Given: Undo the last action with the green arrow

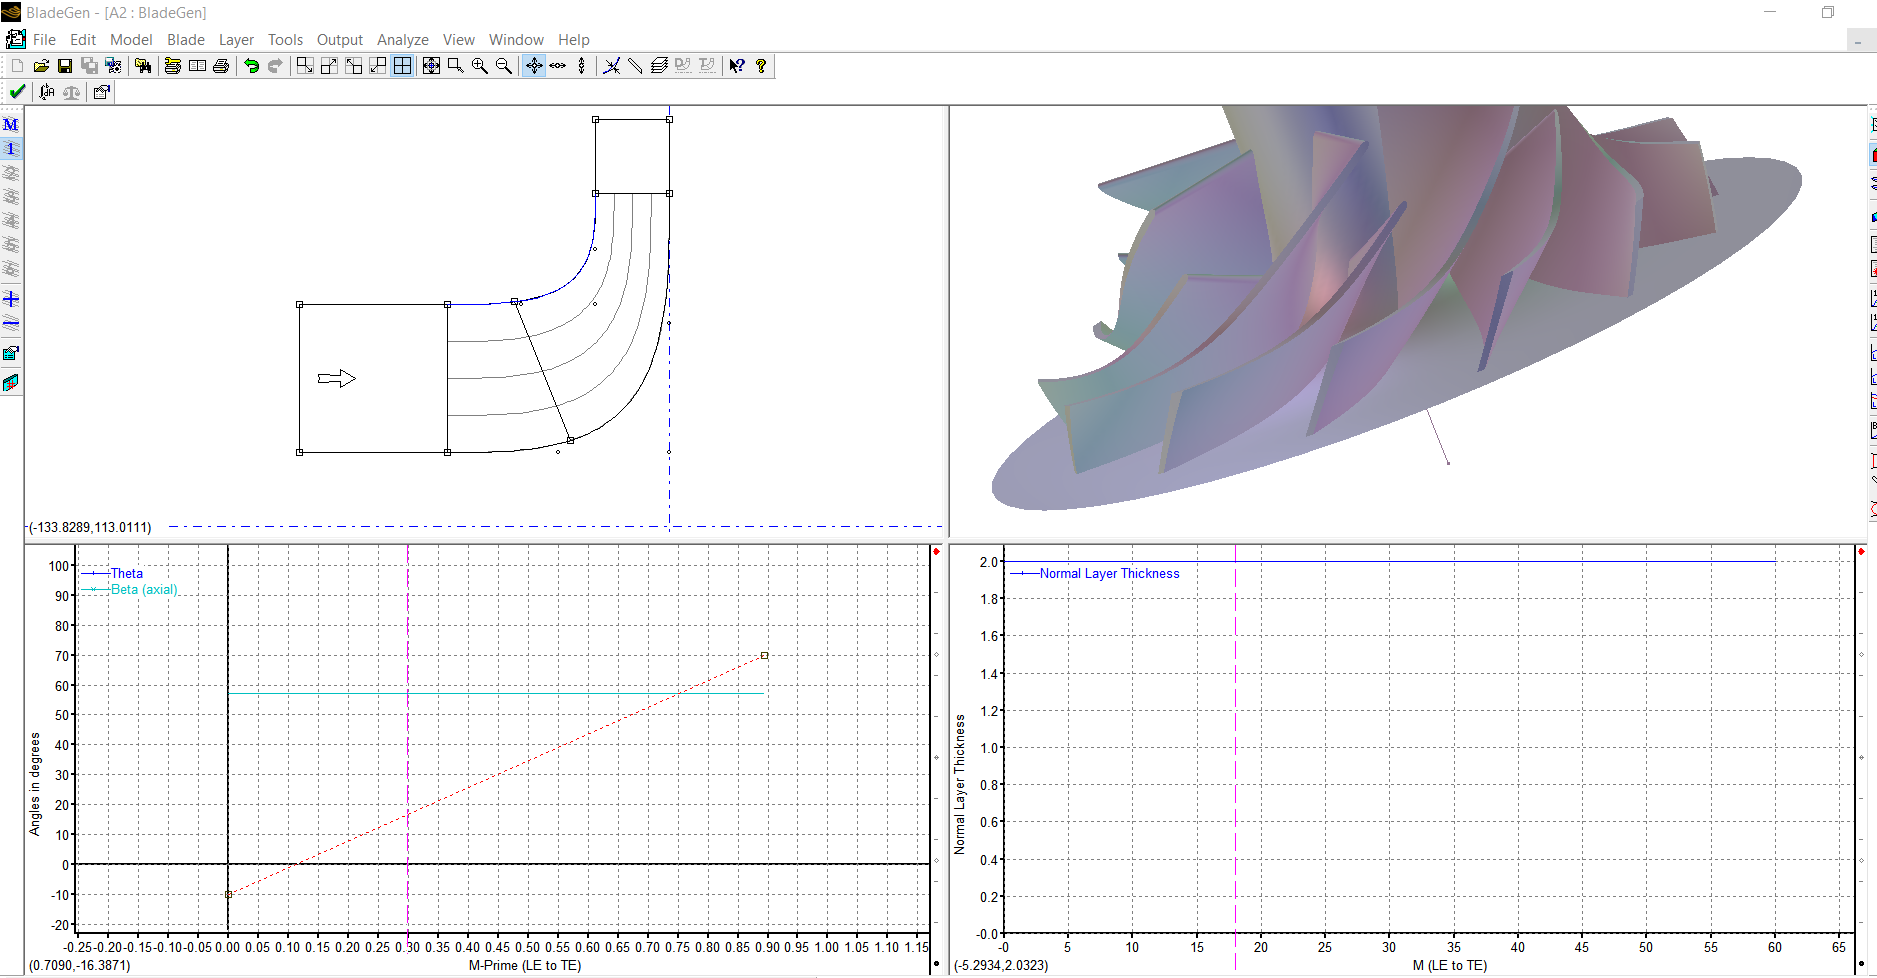Looking at the screenshot, I should 251,66.
